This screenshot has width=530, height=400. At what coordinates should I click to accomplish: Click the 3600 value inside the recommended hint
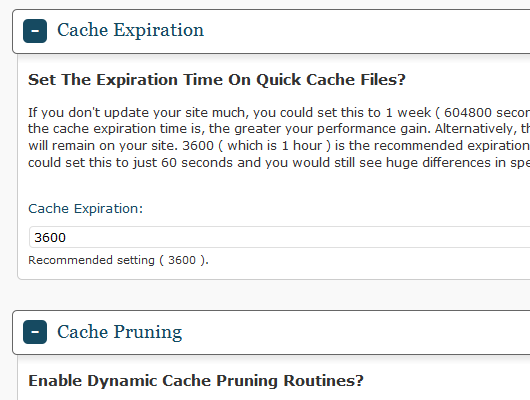182,260
